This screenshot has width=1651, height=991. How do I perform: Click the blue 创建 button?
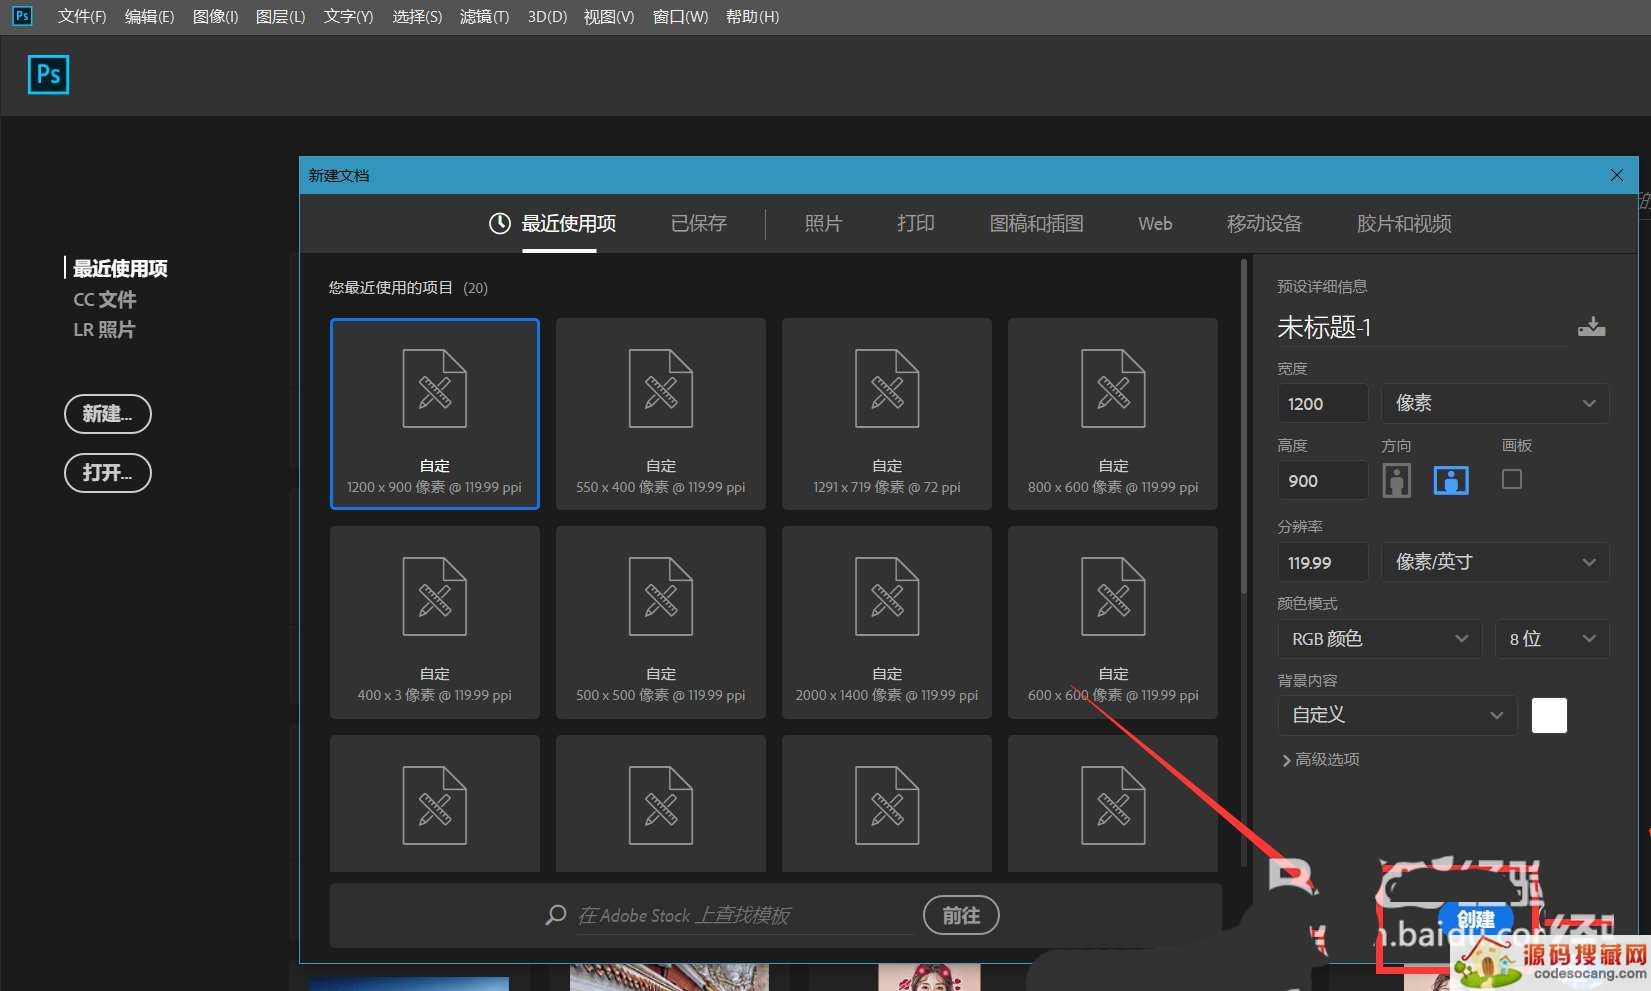(1476, 920)
